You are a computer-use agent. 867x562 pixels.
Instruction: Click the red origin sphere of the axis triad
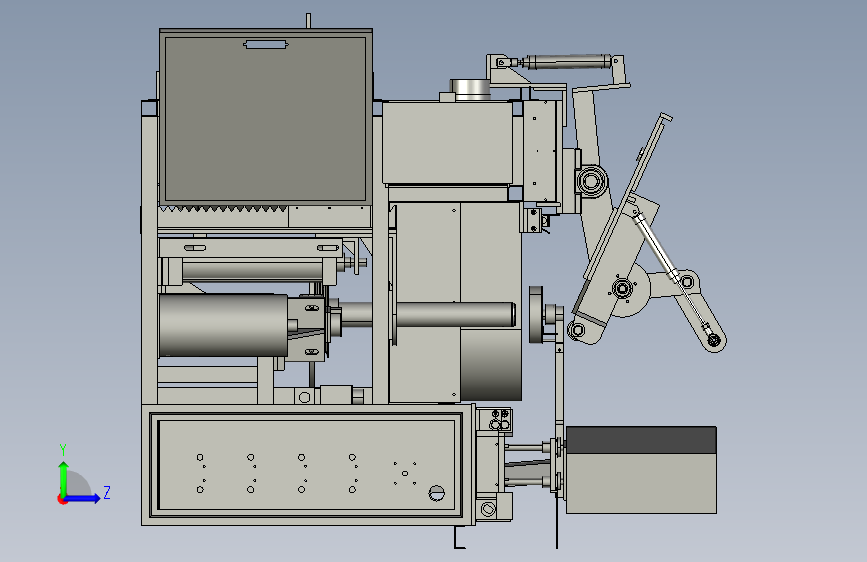(x=62, y=499)
